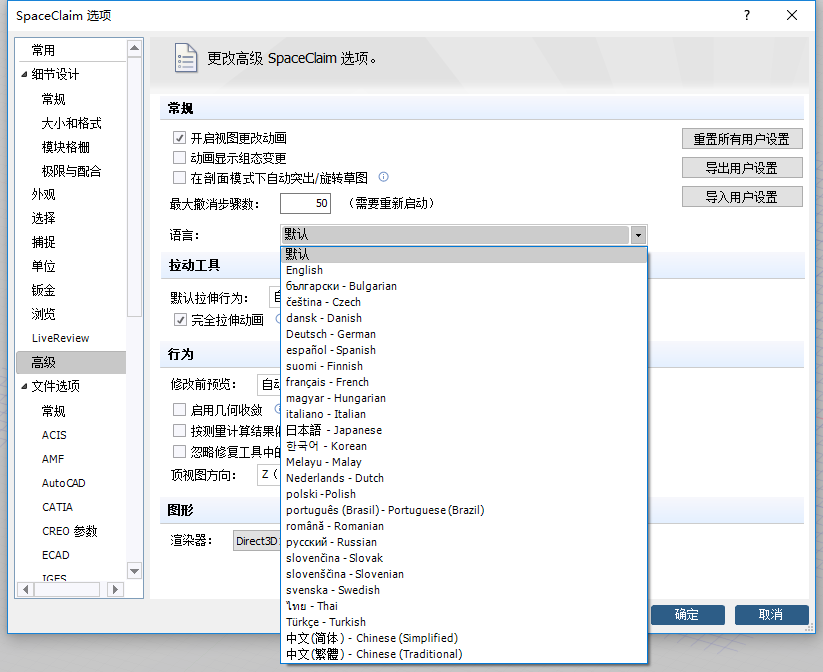Viewport: 823px width, 672px height.
Task: Choose čeština - Czech language
Action: click(x=464, y=302)
